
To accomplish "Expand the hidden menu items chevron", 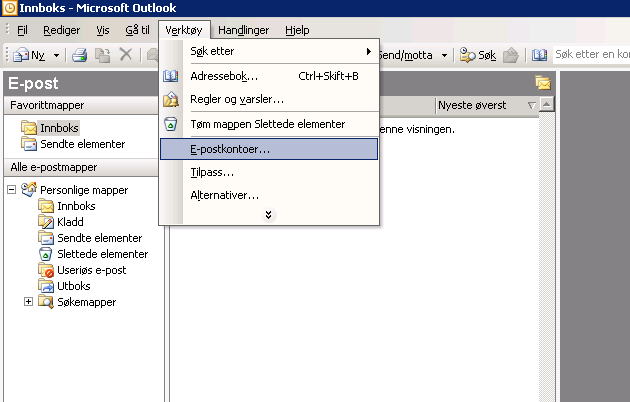I will tap(268, 215).
